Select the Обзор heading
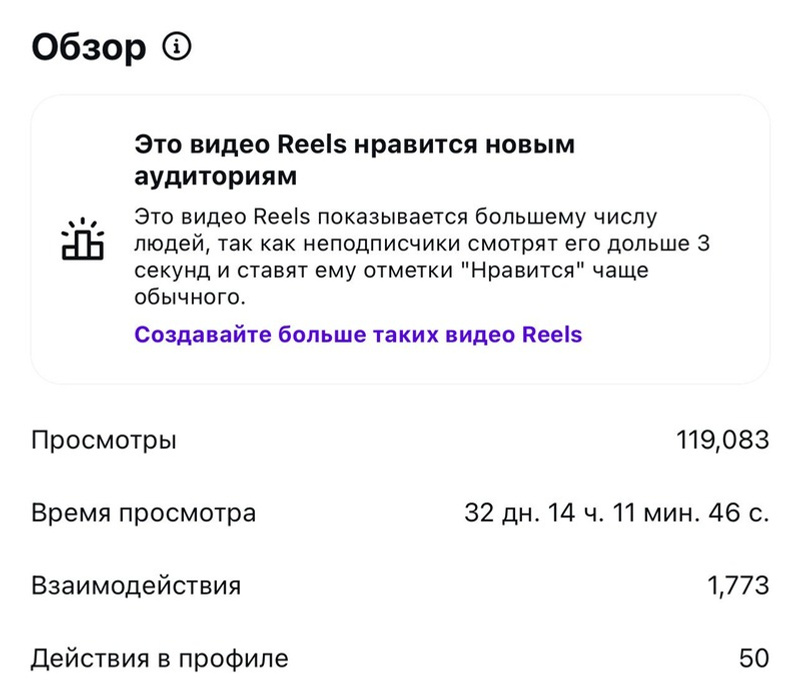 (89, 47)
